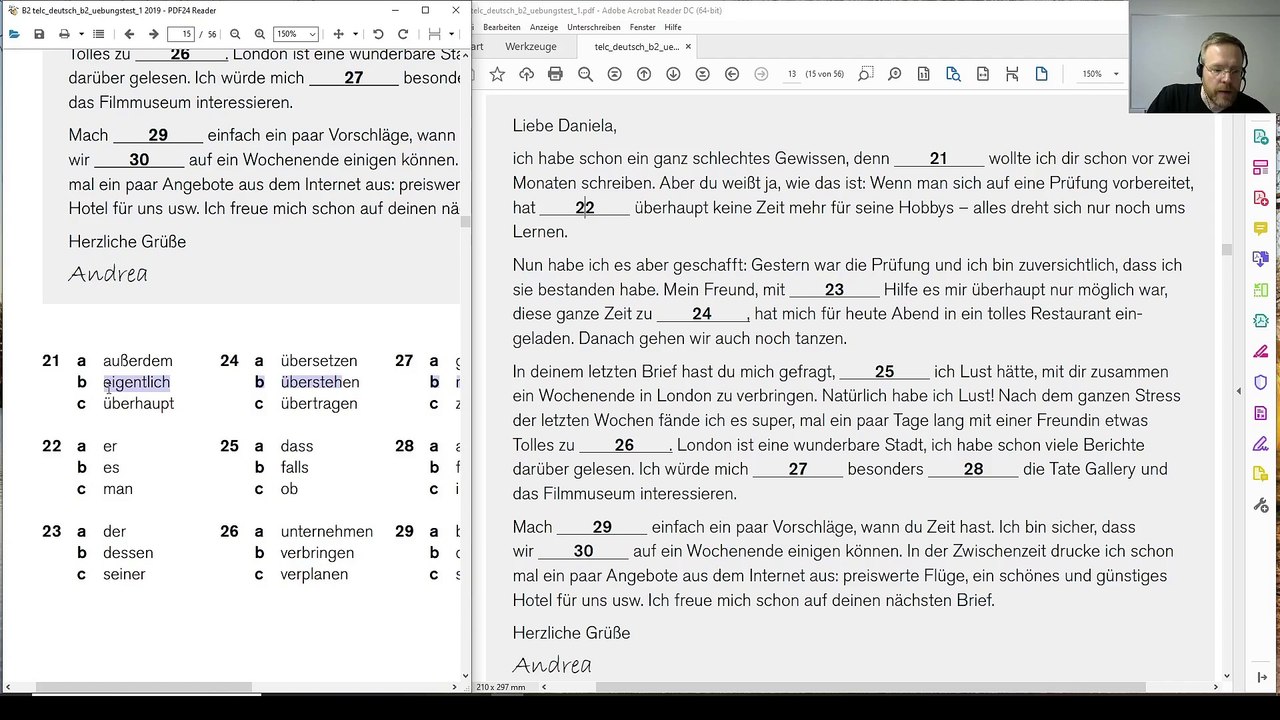Open Comment tool (yellow speech bubble)
The height and width of the screenshot is (720, 1280).
1260,229
